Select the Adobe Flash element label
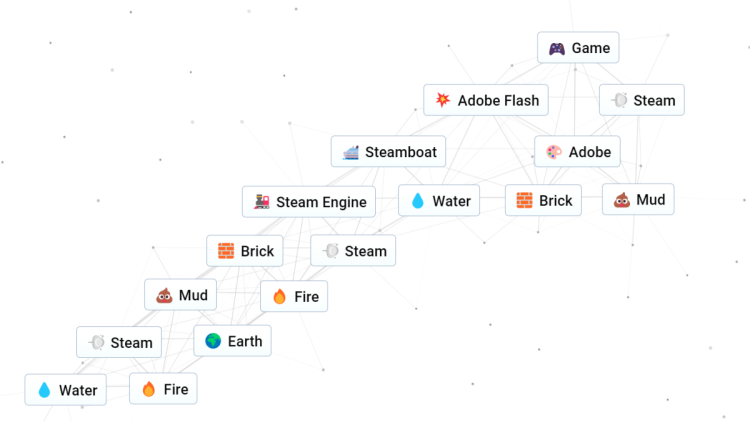The image size is (750, 421). coord(498,100)
